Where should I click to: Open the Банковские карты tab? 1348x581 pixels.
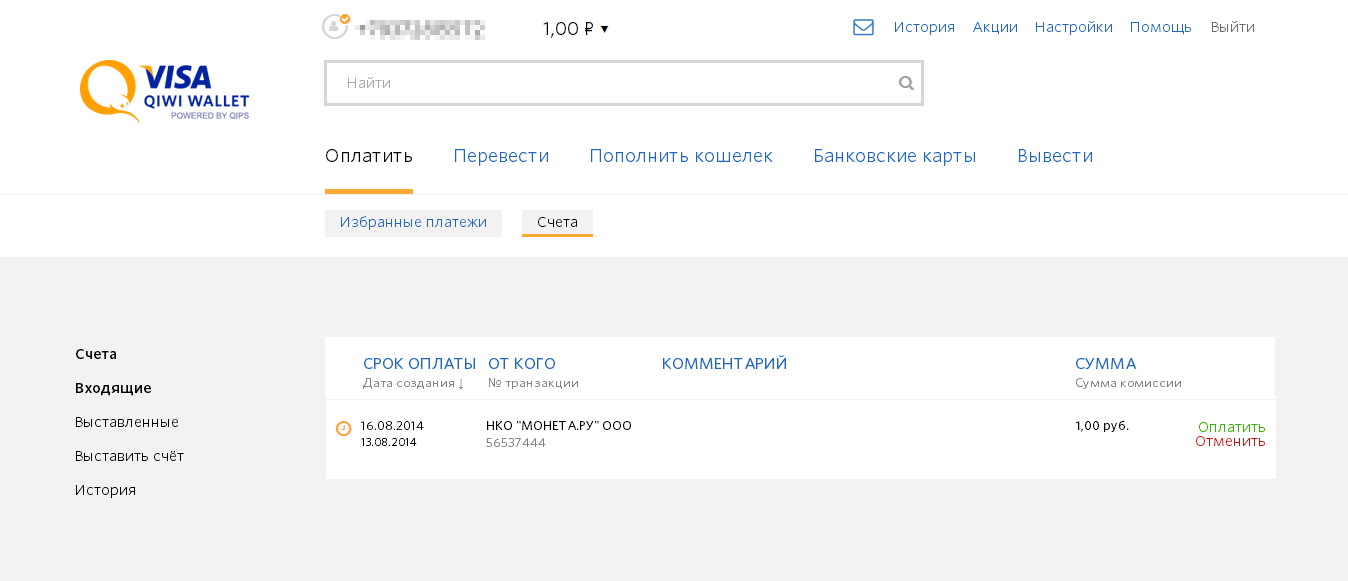(895, 156)
